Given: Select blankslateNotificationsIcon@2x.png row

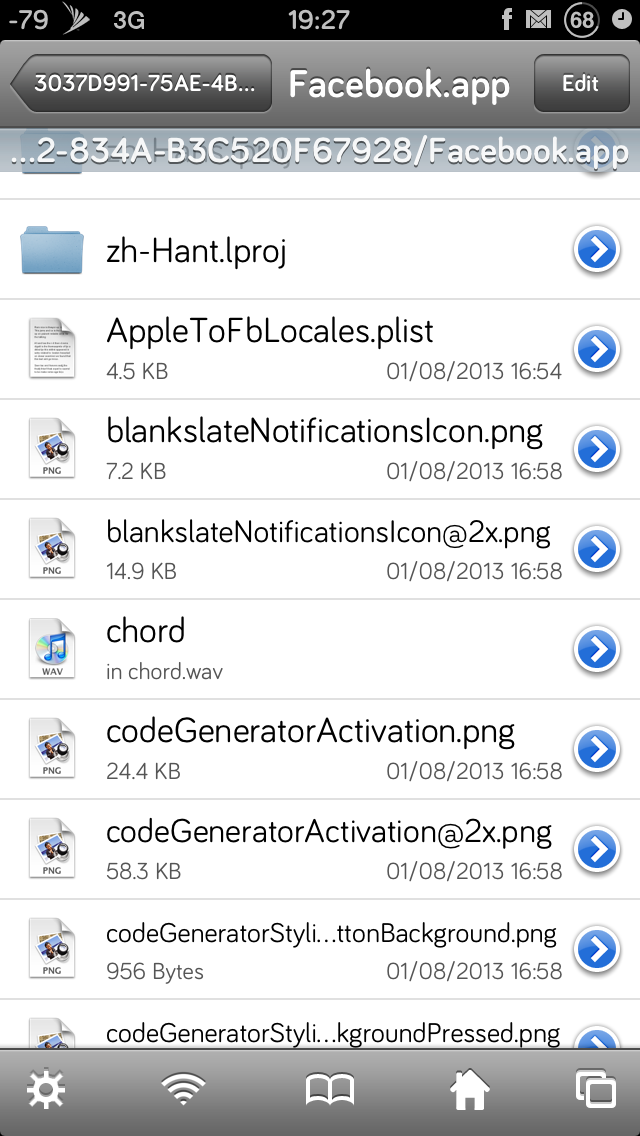Looking at the screenshot, I should (320, 549).
